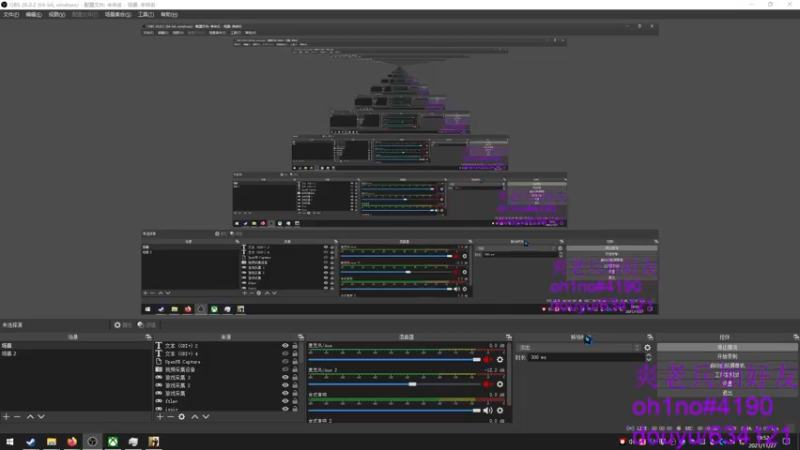
Task: Open source properties (属性) button
Action: point(123,325)
